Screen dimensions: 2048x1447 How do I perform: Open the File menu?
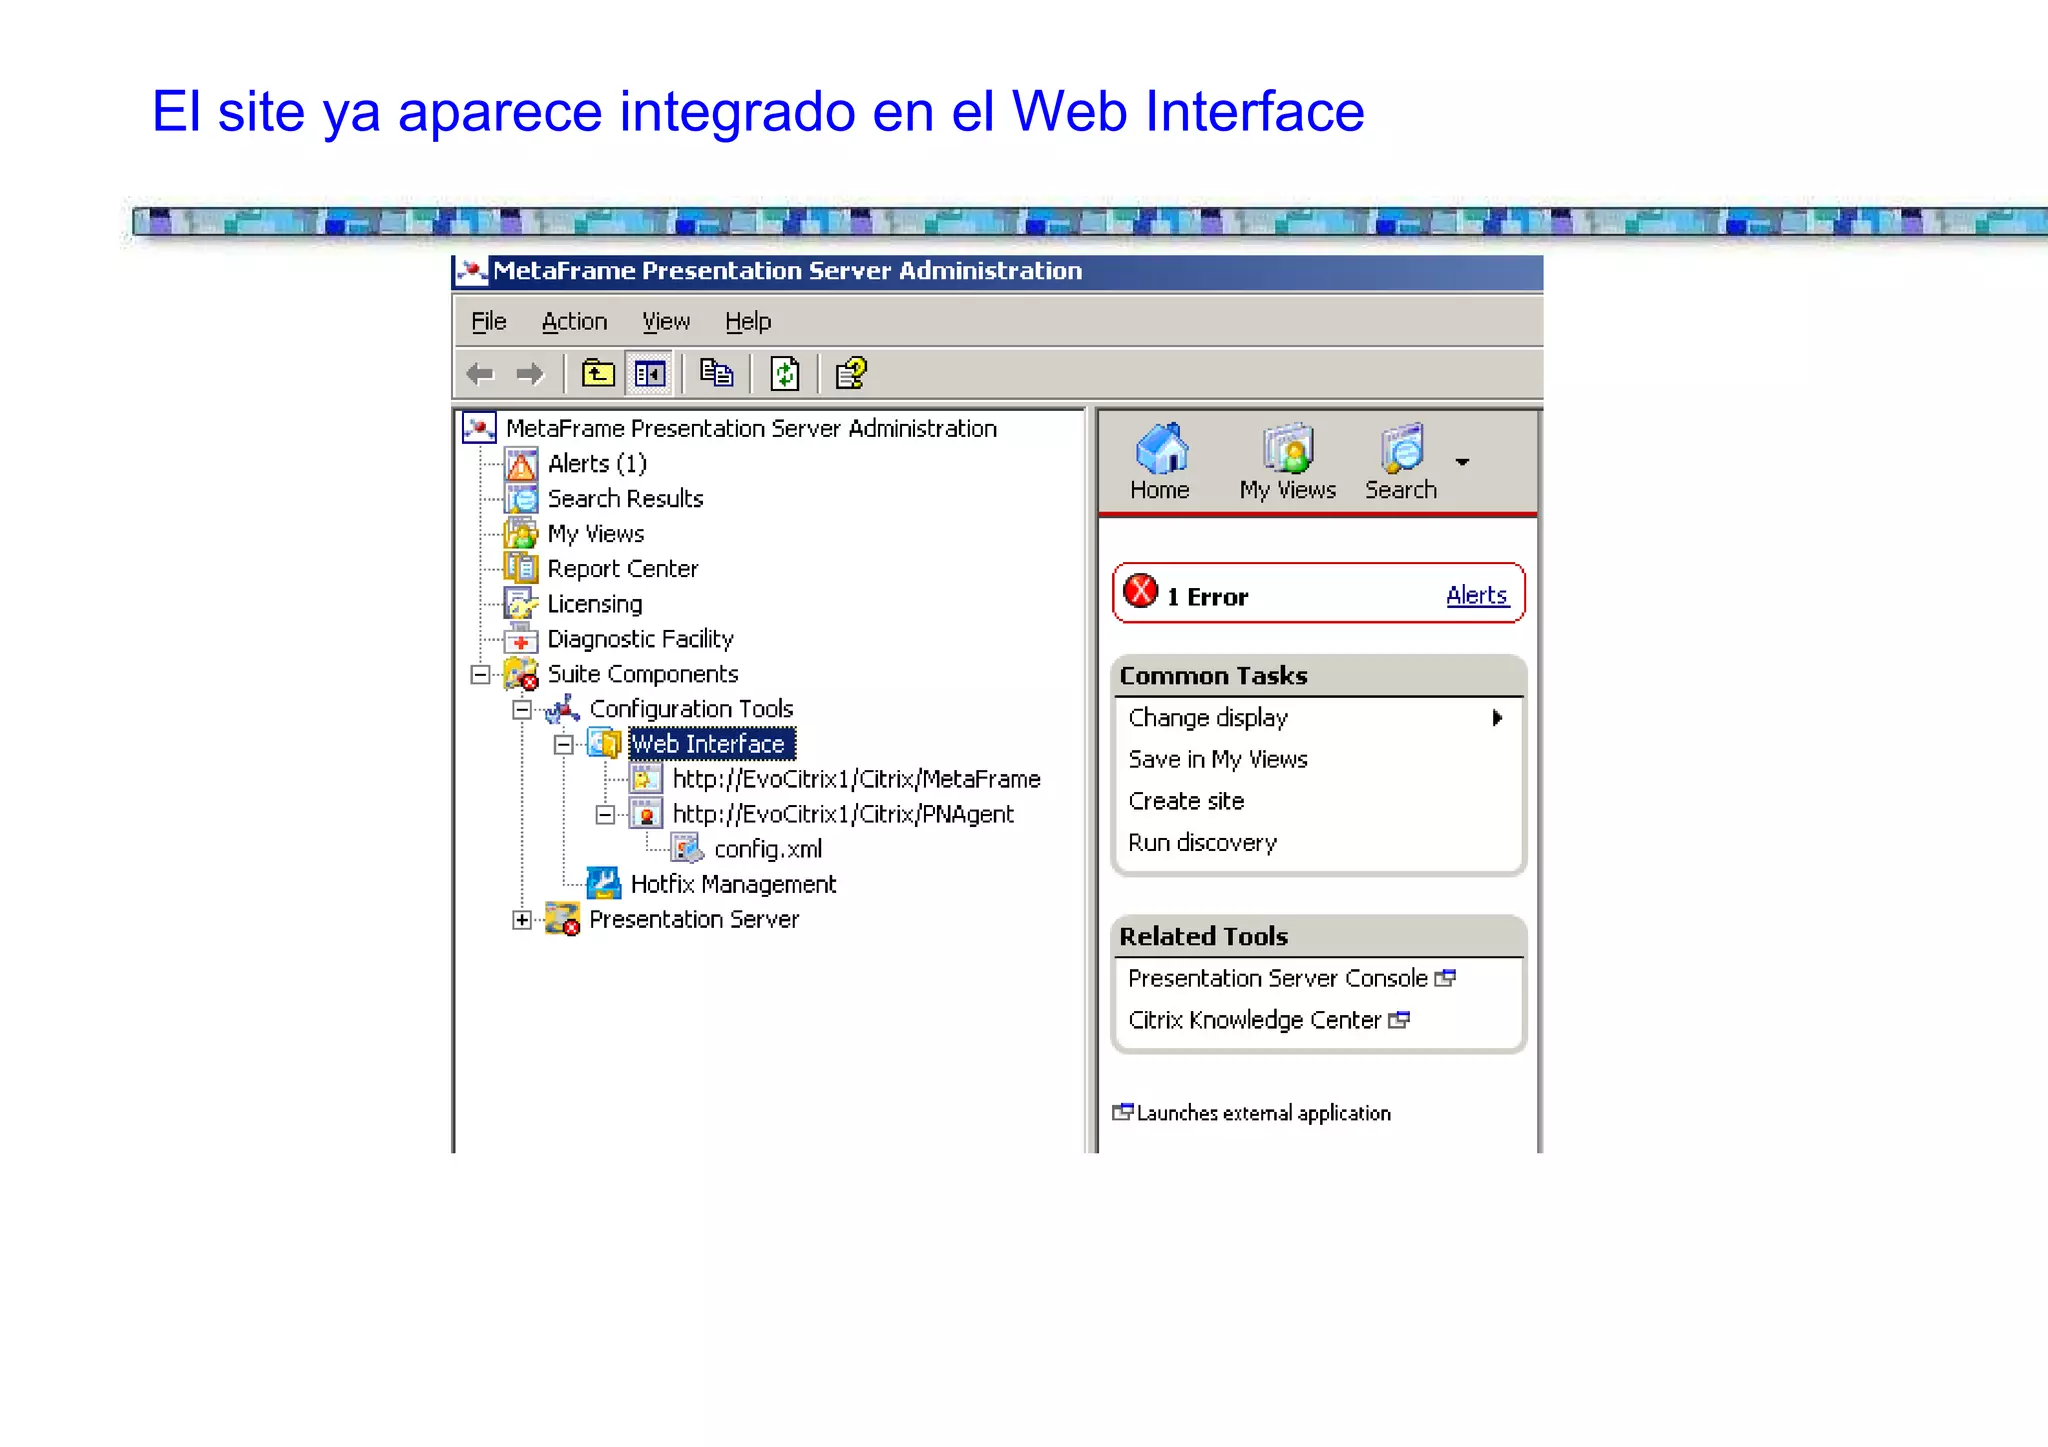pos(489,321)
